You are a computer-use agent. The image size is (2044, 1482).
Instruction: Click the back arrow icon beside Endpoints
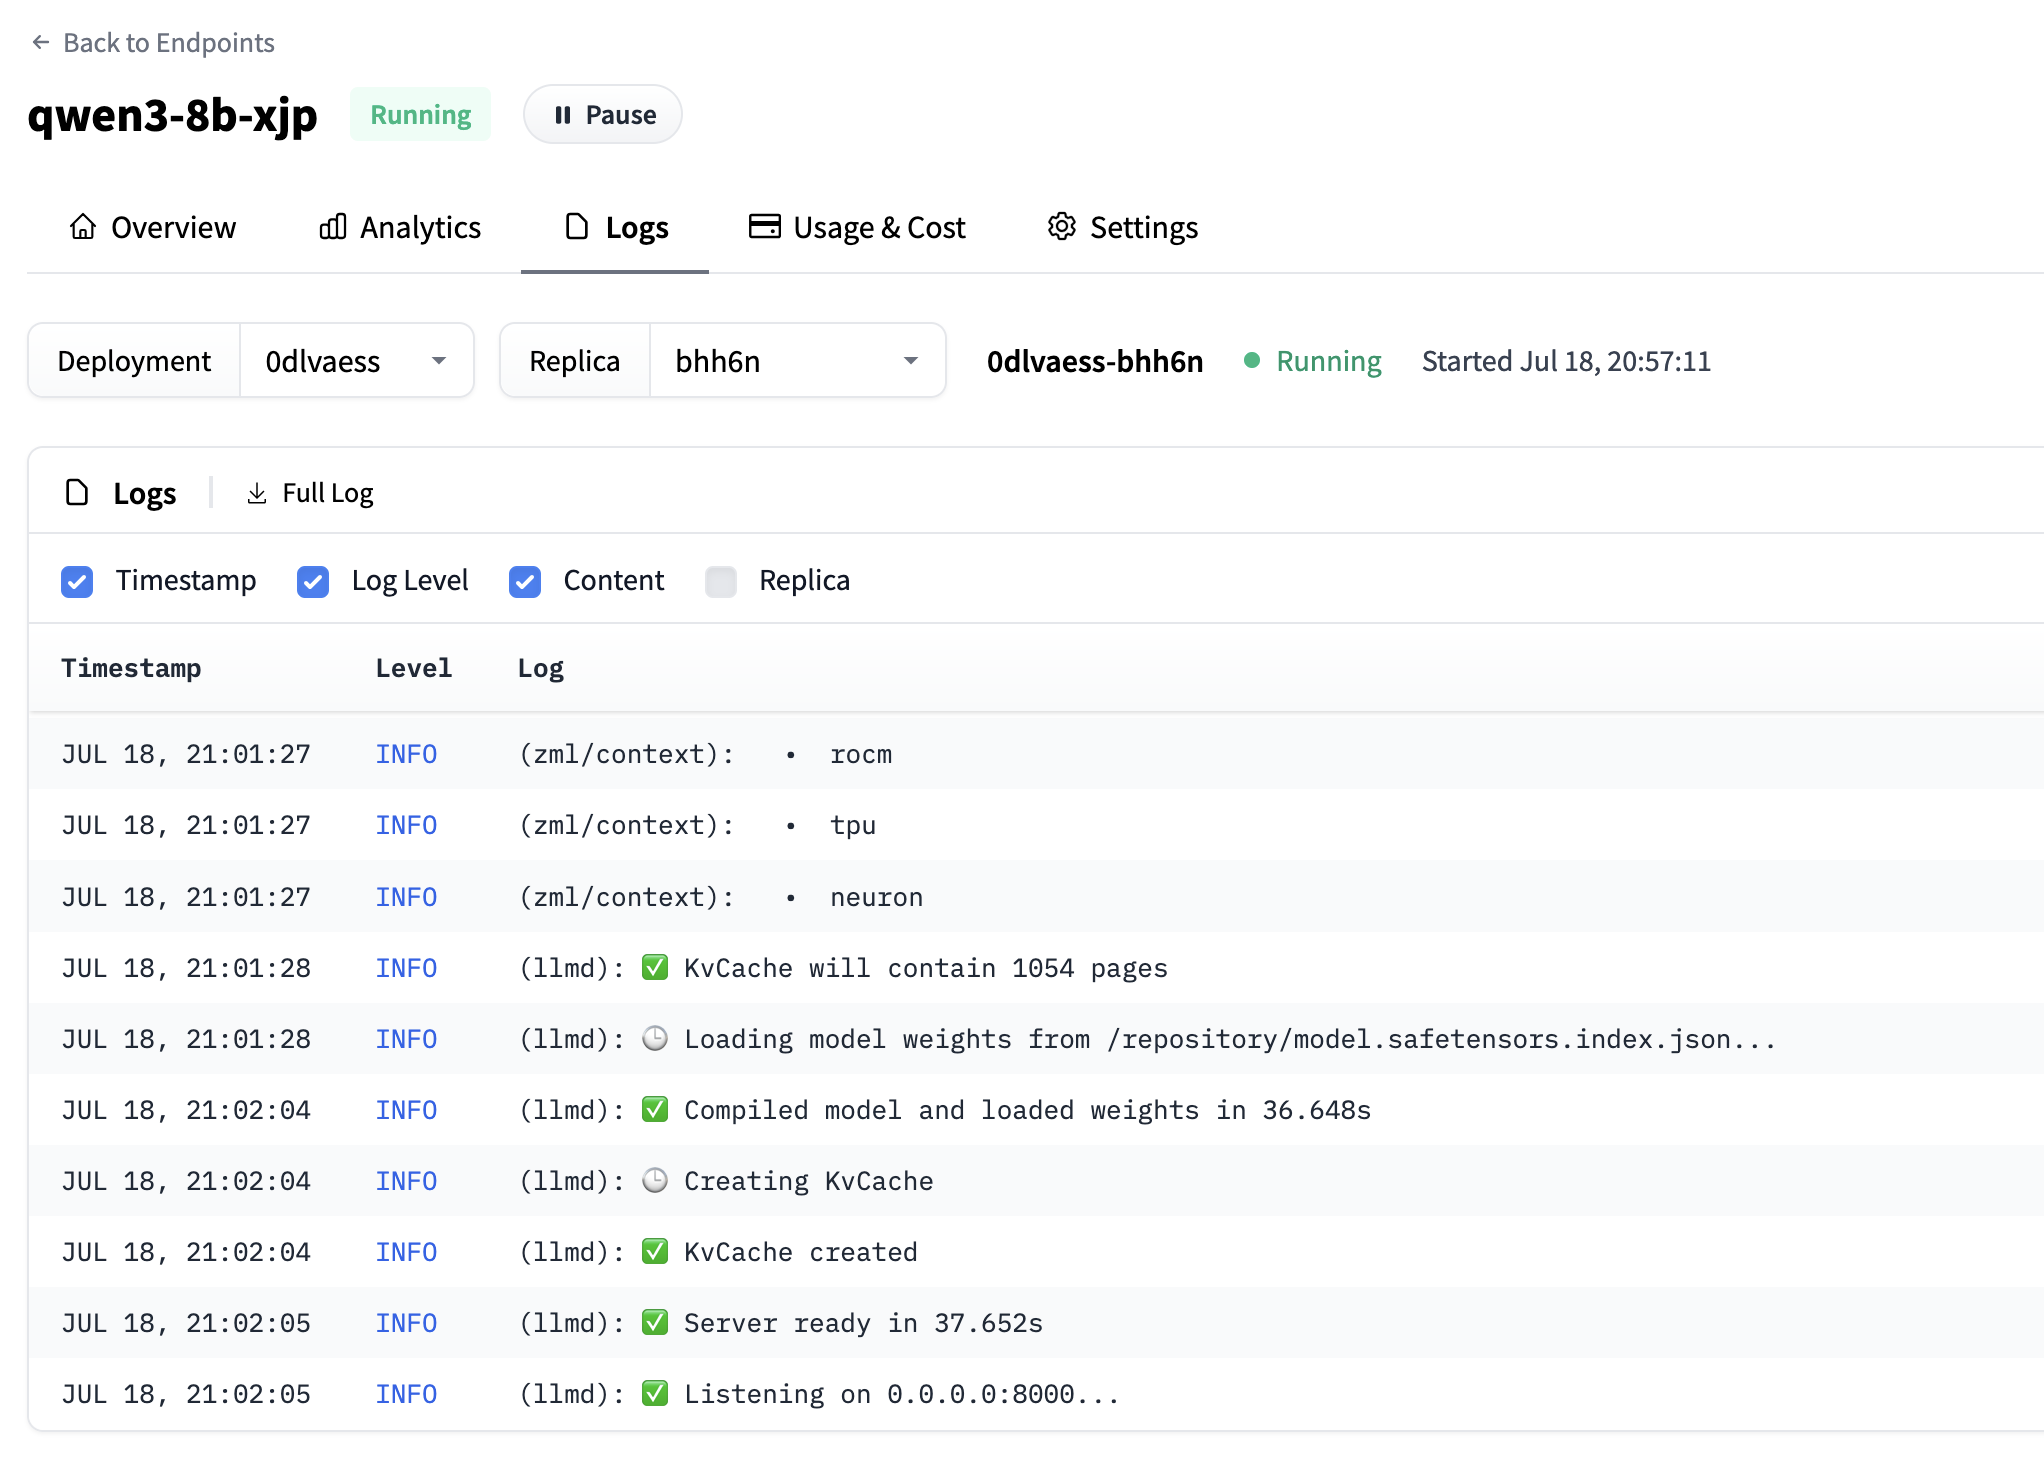point(41,42)
